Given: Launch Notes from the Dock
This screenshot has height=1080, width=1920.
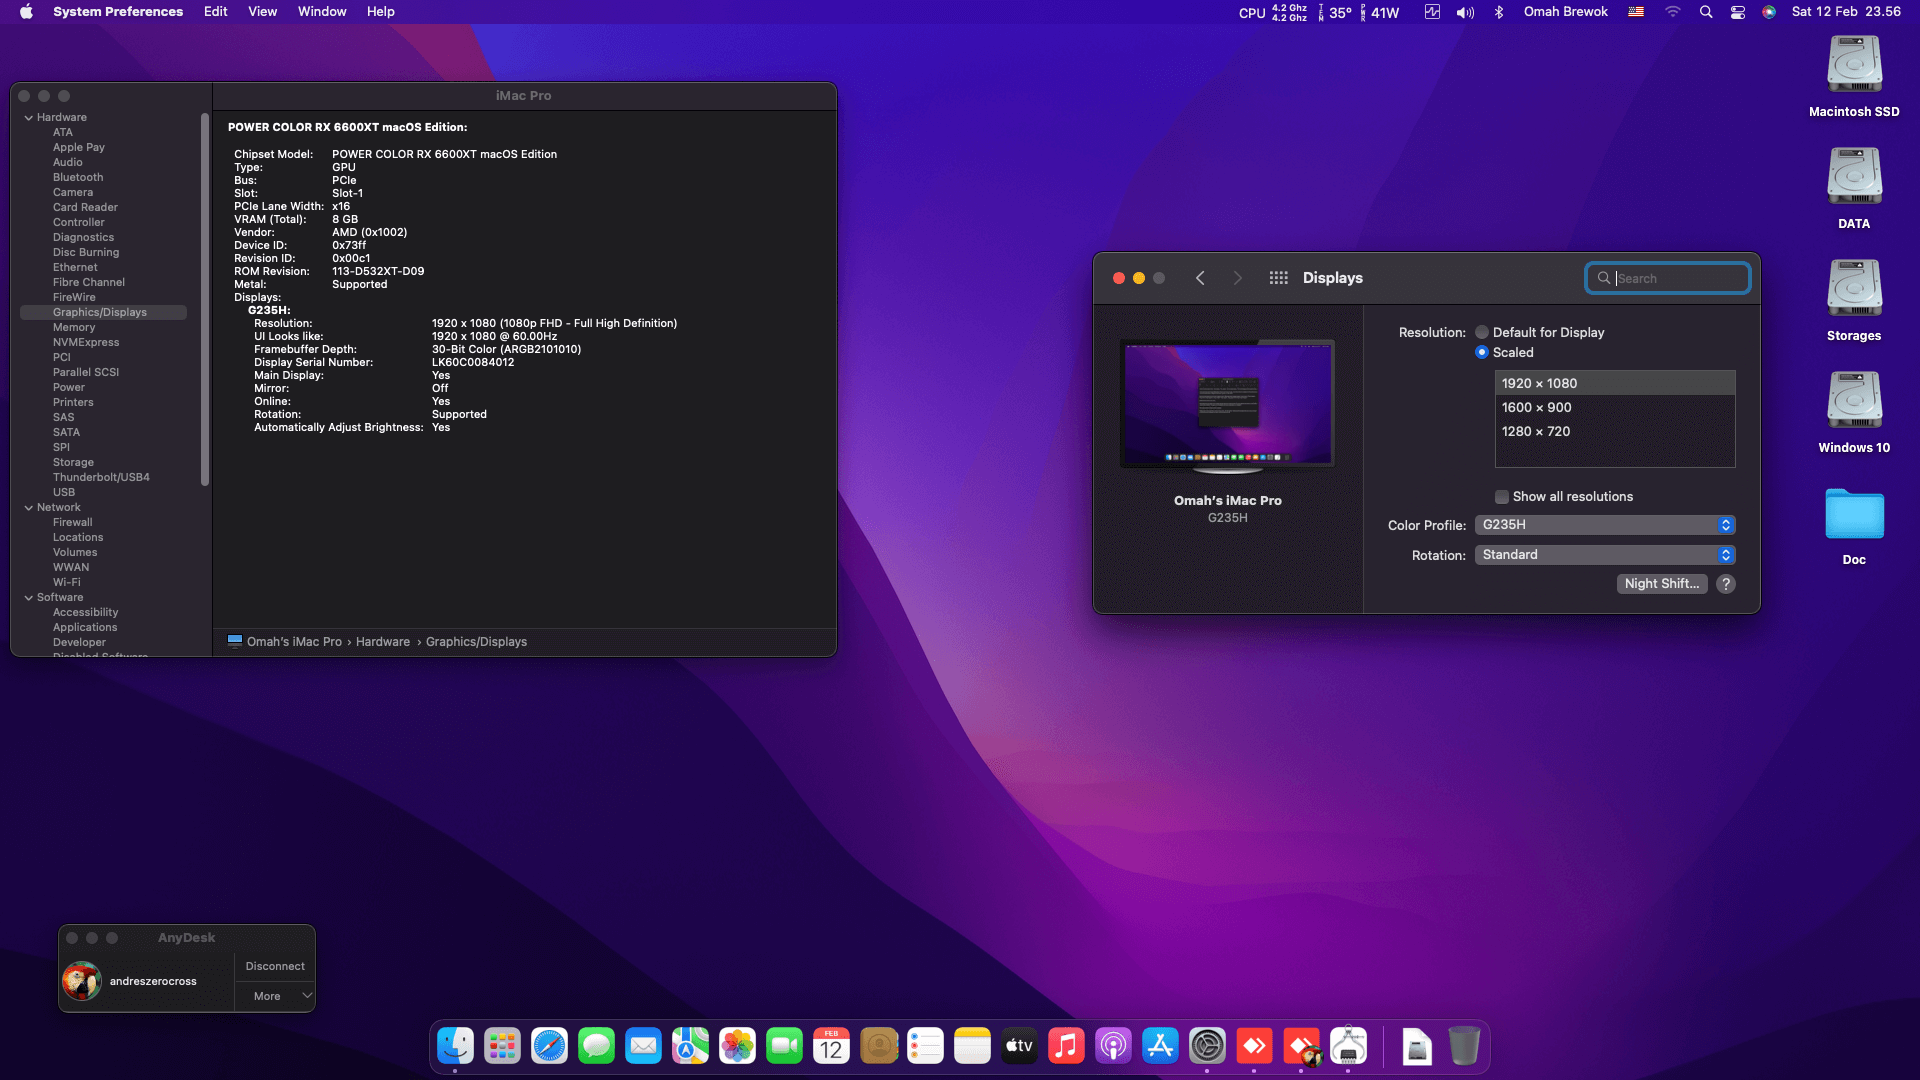Looking at the screenshot, I should [972, 1046].
